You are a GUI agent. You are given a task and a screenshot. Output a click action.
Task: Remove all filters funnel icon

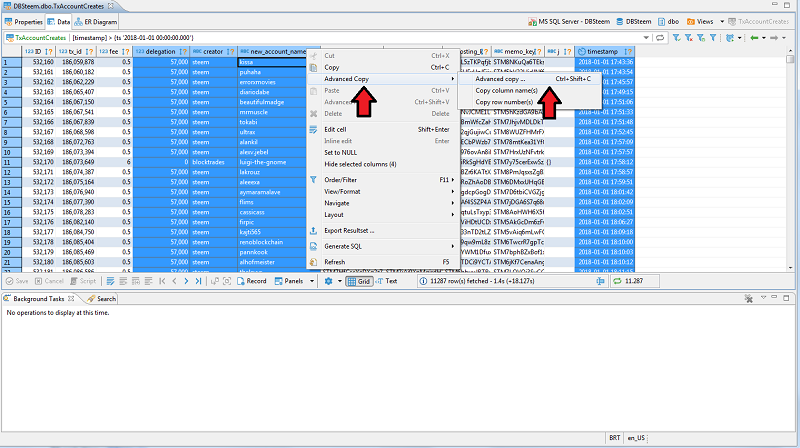tap(689, 38)
